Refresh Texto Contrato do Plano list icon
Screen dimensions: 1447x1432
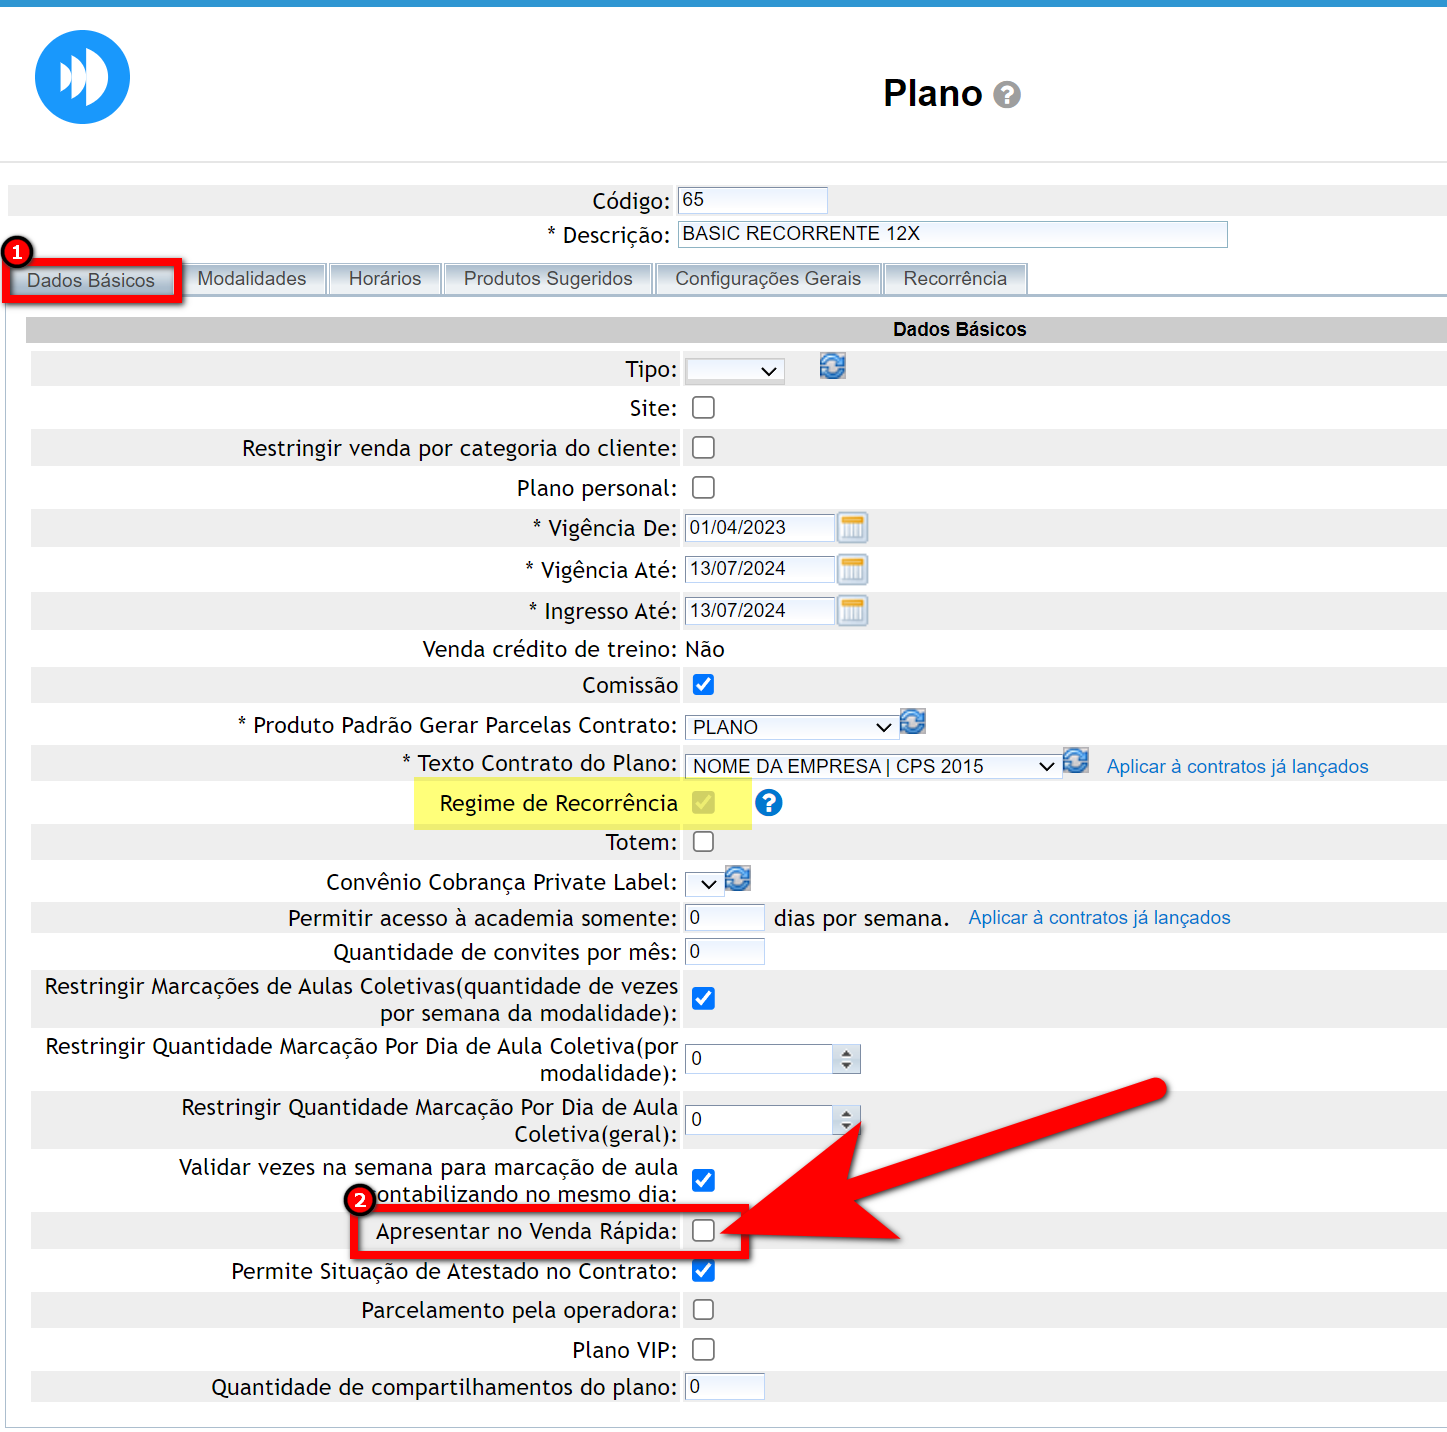(x=1075, y=761)
